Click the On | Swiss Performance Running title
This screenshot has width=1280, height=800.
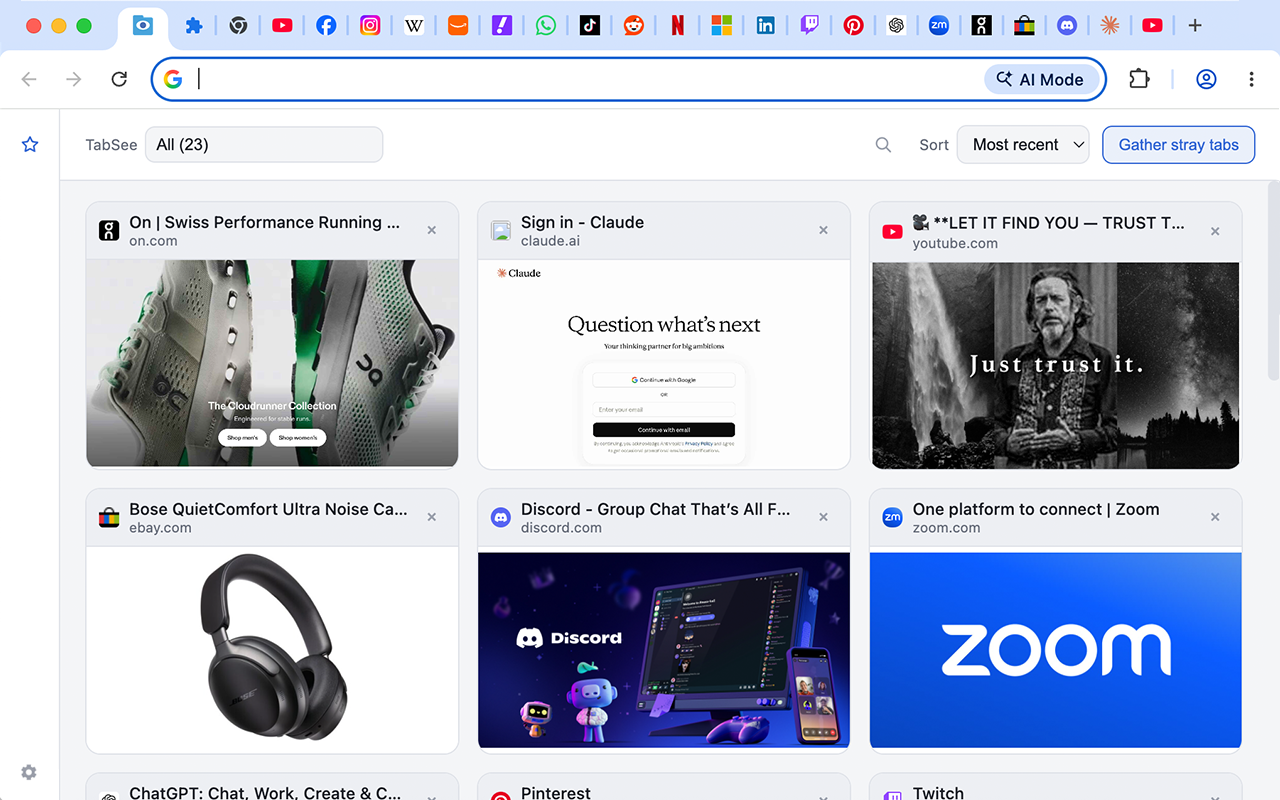click(264, 222)
